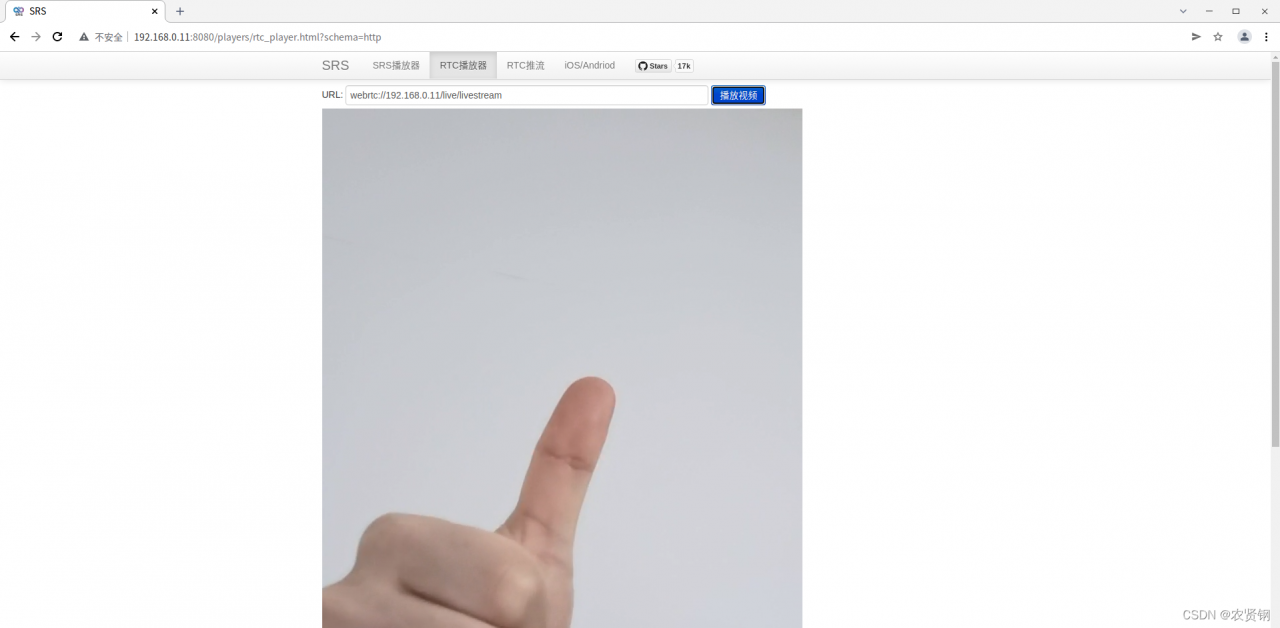Bookmark this page with the star icon
The image size is (1280, 628).
[1218, 37]
